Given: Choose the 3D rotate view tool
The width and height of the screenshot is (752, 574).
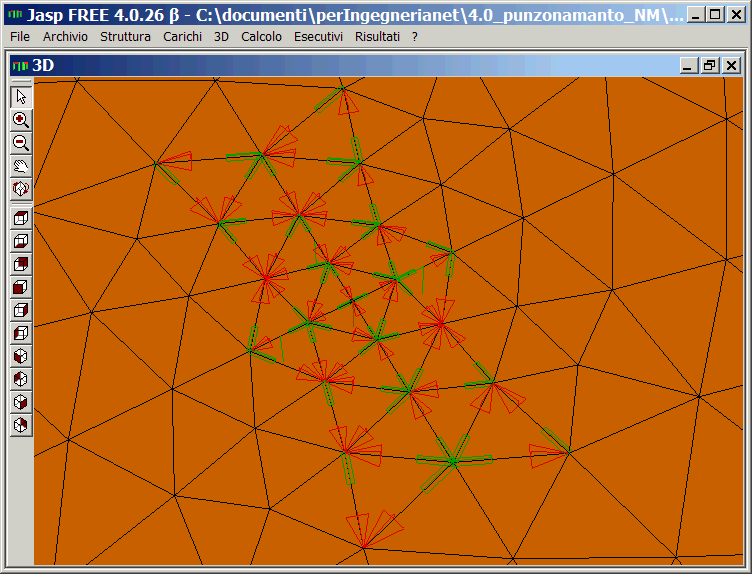Looking at the screenshot, I should tap(21, 189).
